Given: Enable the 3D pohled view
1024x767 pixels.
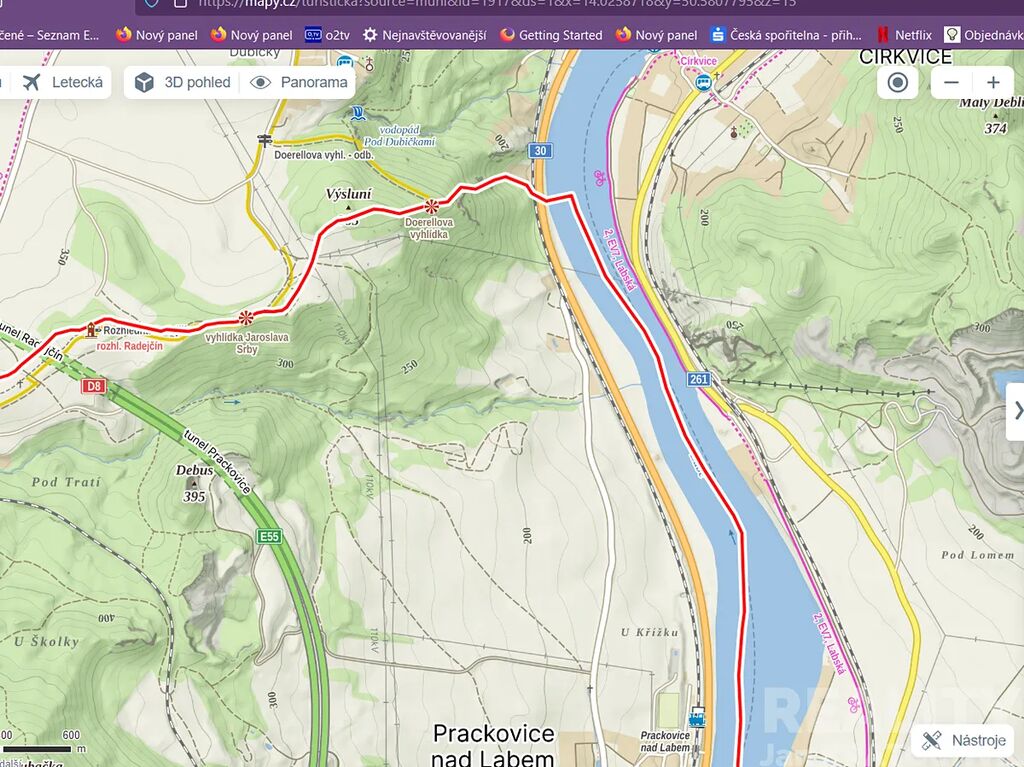Looking at the screenshot, I should pyautogui.click(x=182, y=82).
